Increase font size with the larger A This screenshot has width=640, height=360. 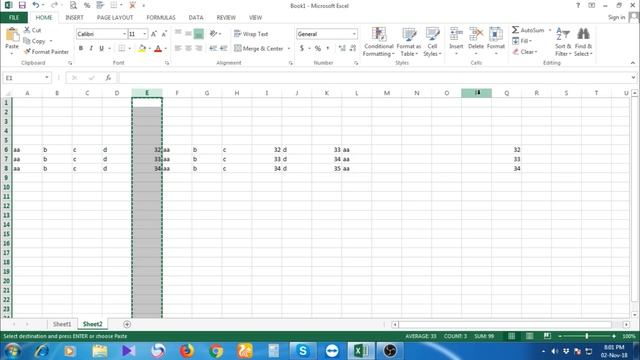tap(154, 34)
